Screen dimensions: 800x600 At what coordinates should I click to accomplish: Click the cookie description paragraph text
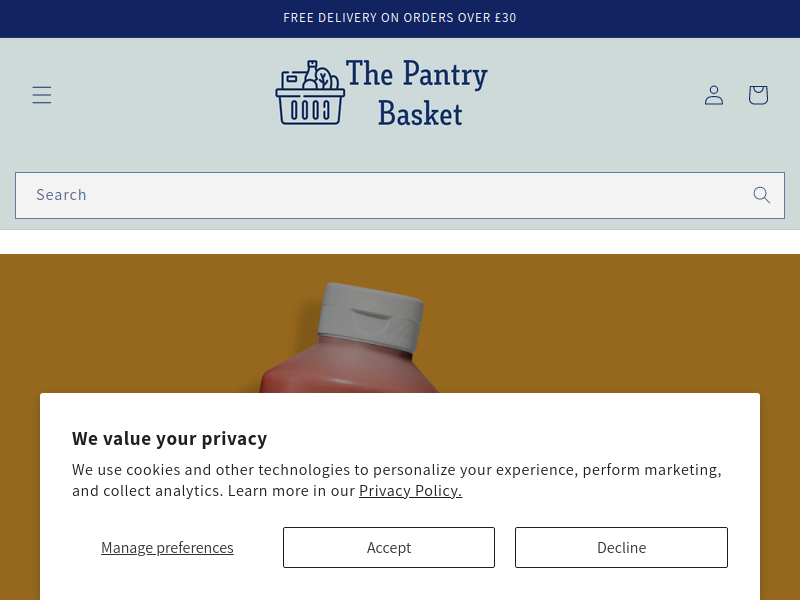(397, 480)
